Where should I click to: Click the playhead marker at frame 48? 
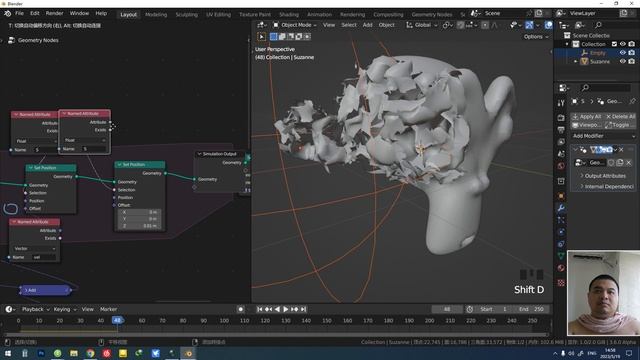(117, 320)
